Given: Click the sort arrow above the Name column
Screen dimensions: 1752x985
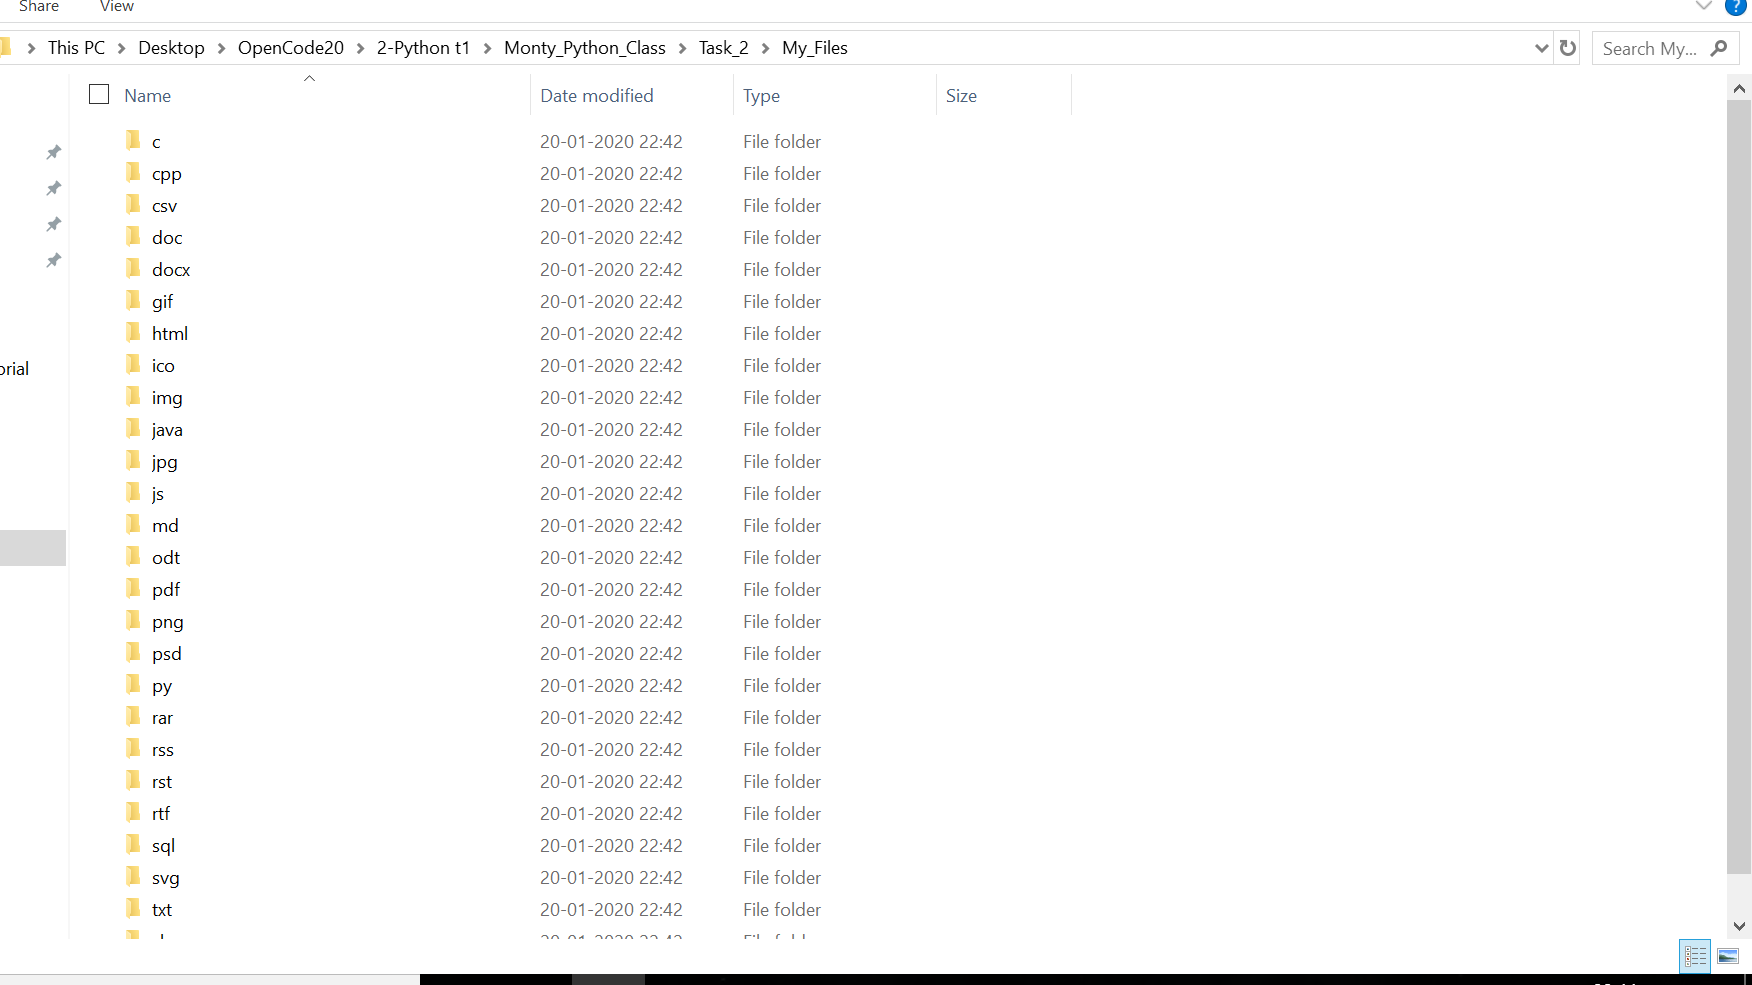Looking at the screenshot, I should pyautogui.click(x=309, y=77).
